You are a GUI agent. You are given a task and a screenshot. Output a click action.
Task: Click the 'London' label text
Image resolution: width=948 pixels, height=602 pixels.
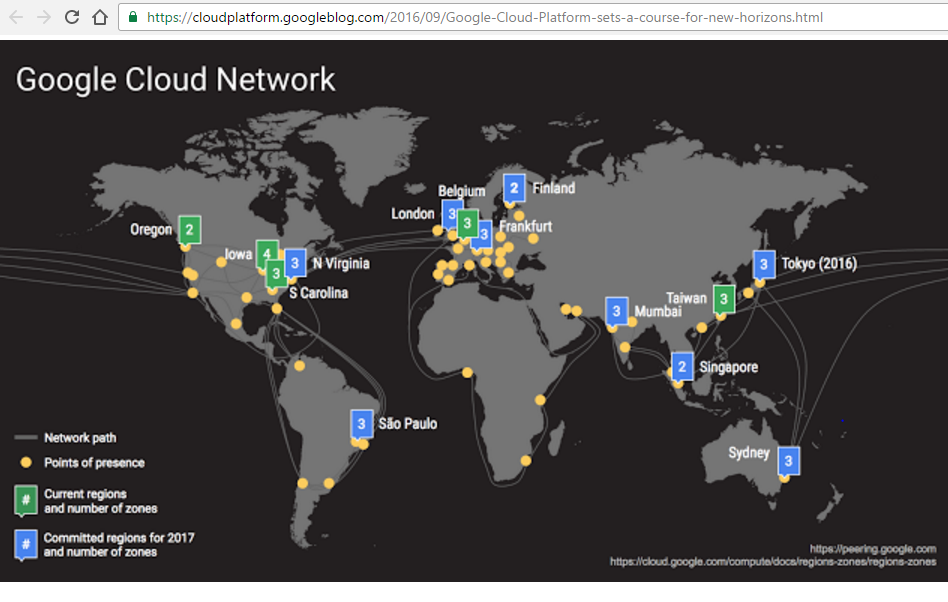point(412,213)
